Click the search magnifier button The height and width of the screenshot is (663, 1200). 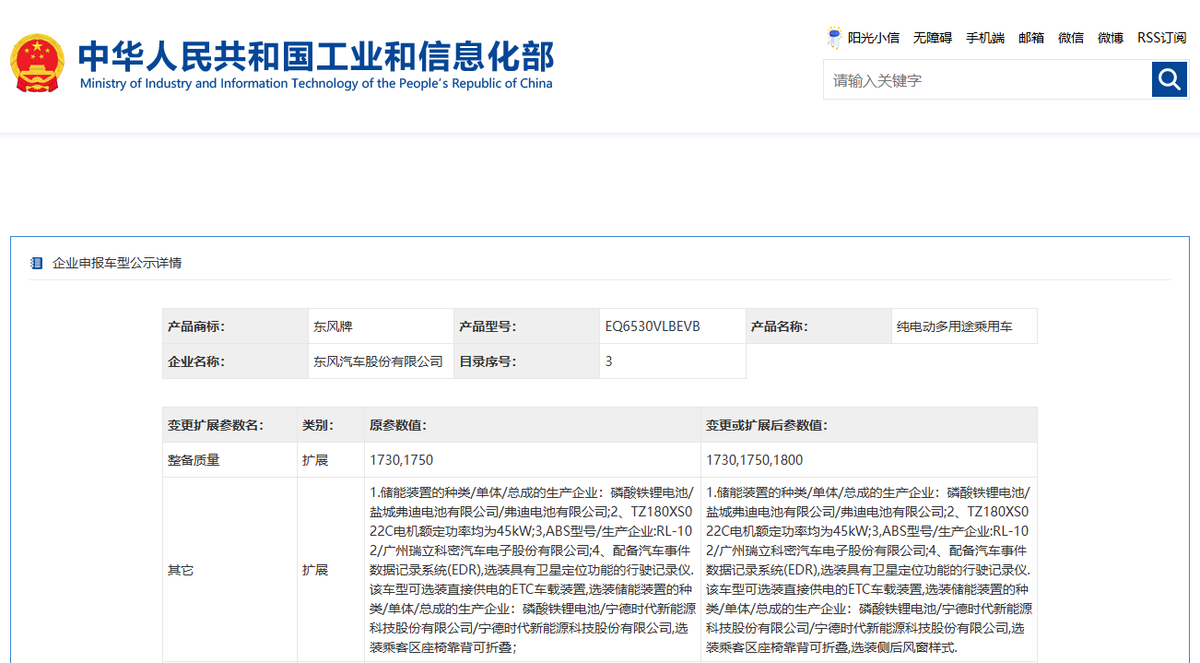1169,79
